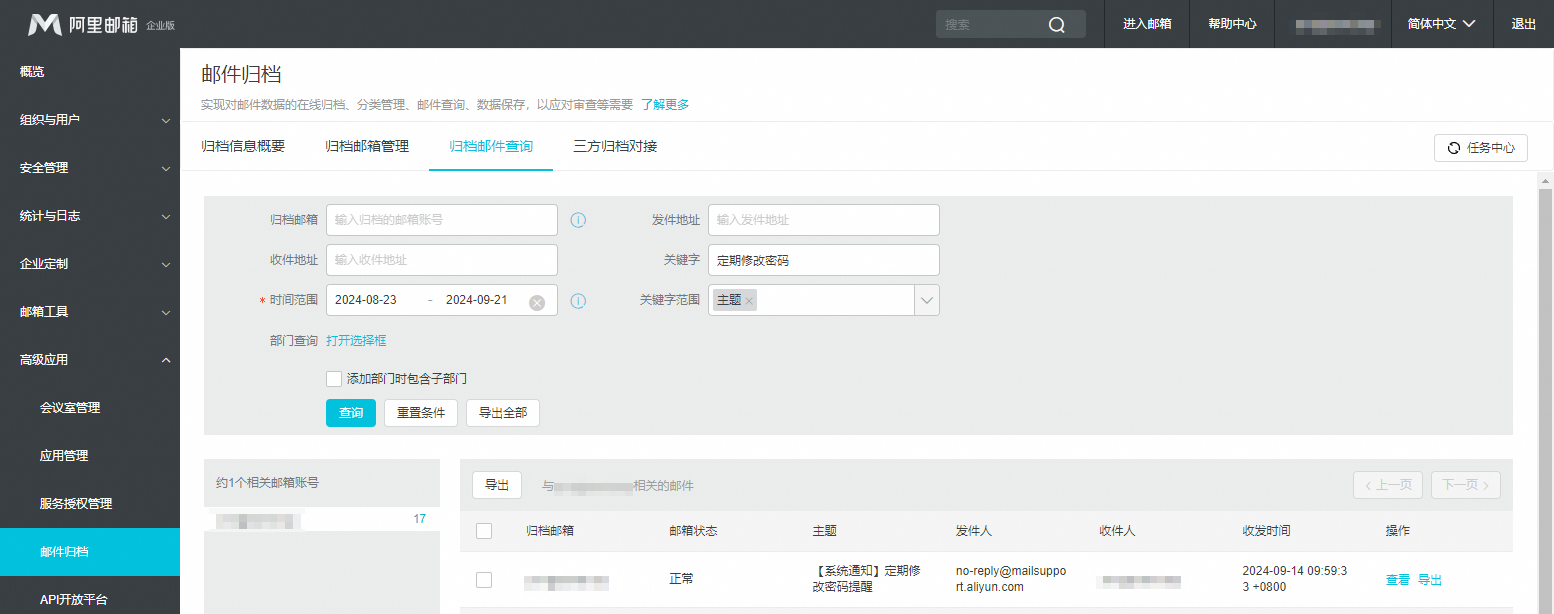Click the info icon next to 时间范围
The image size is (1554, 614).
(x=578, y=300)
